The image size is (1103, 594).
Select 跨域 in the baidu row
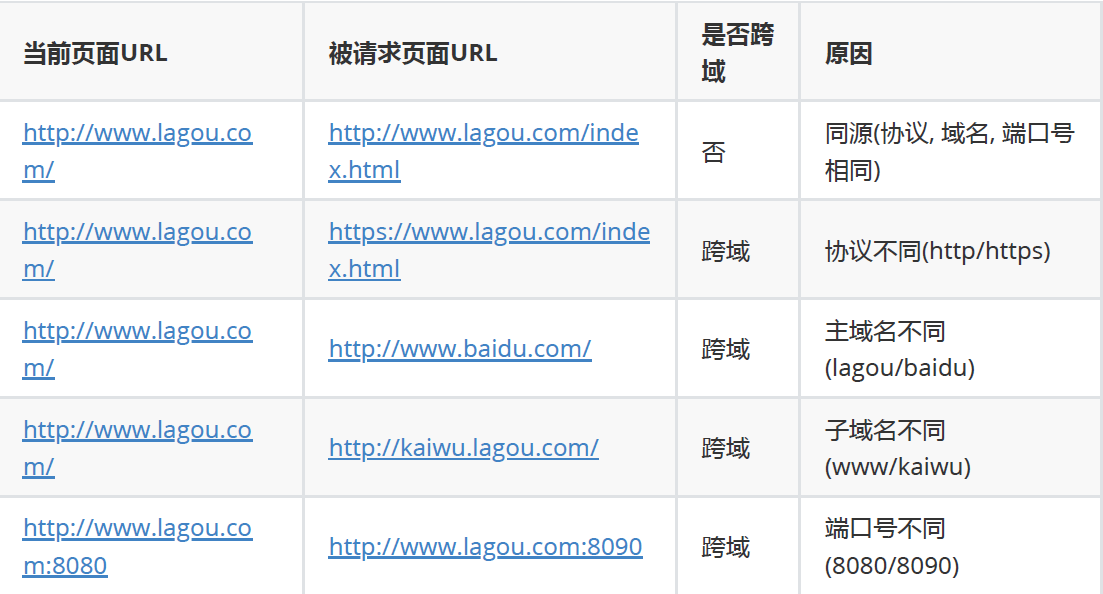[x=726, y=349]
